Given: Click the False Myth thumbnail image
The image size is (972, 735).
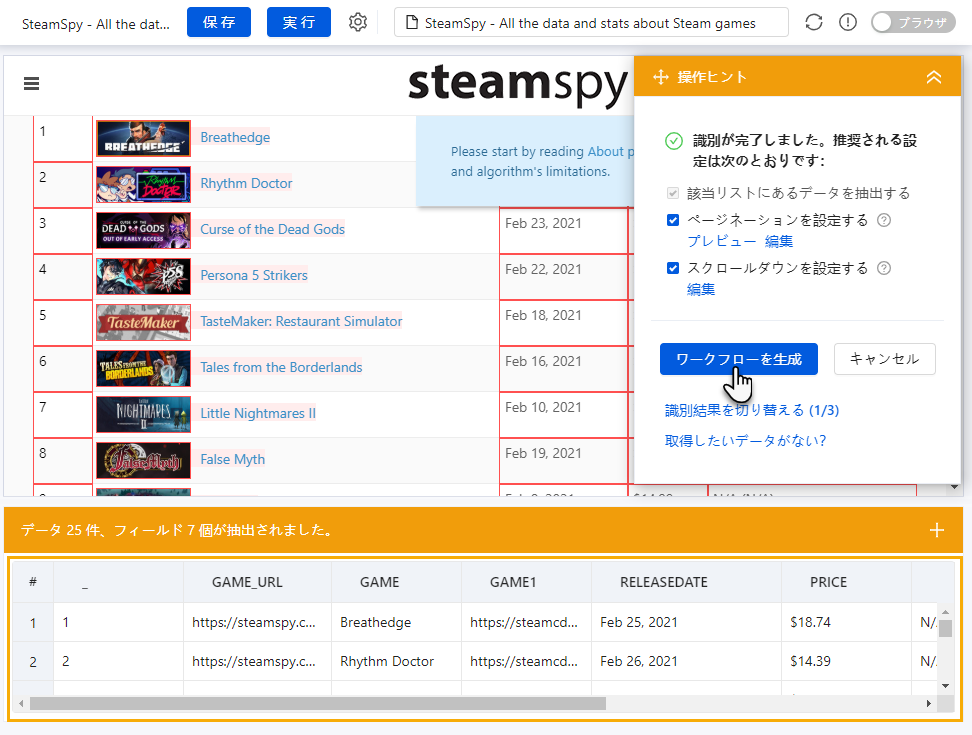Looking at the screenshot, I should [143, 460].
